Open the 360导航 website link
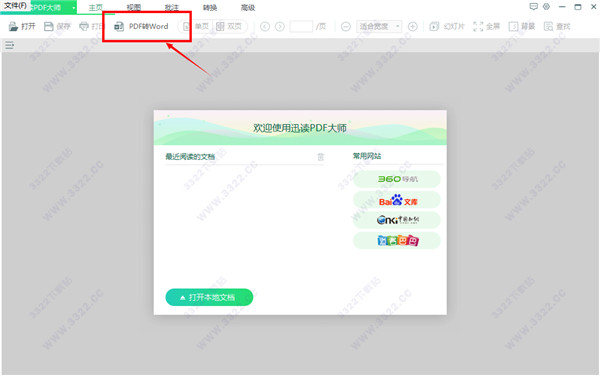The width and height of the screenshot is (600, 376). coord(397,179)
